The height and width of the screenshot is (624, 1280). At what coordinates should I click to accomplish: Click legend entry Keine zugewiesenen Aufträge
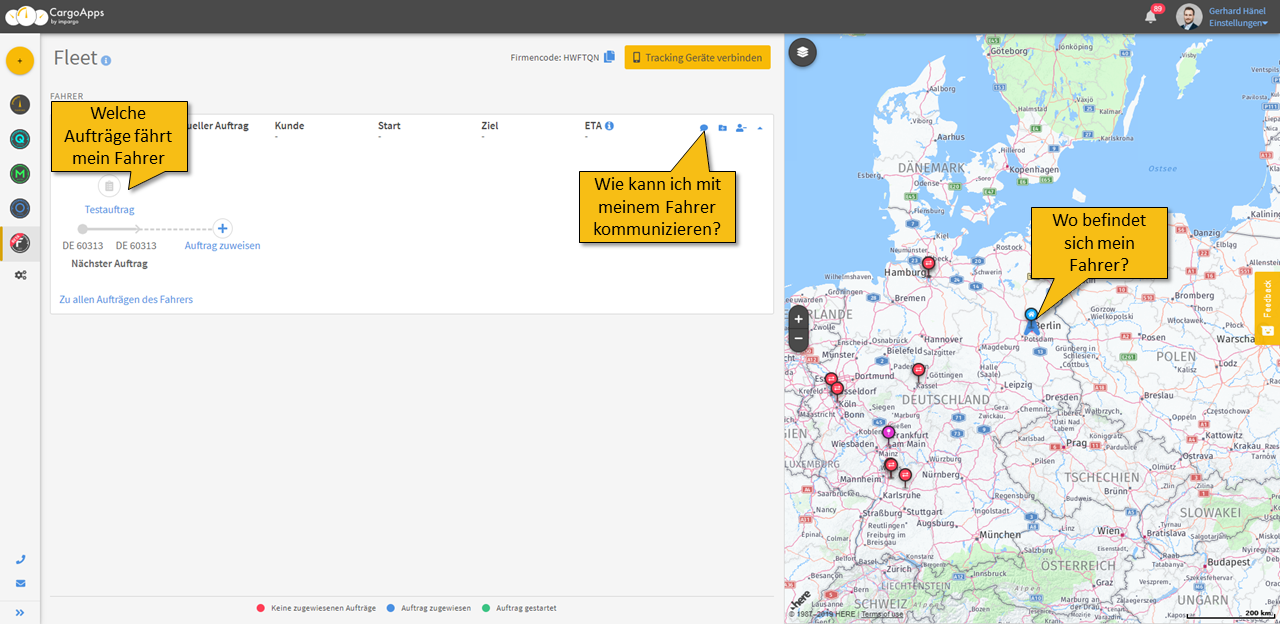coord(316,608)
